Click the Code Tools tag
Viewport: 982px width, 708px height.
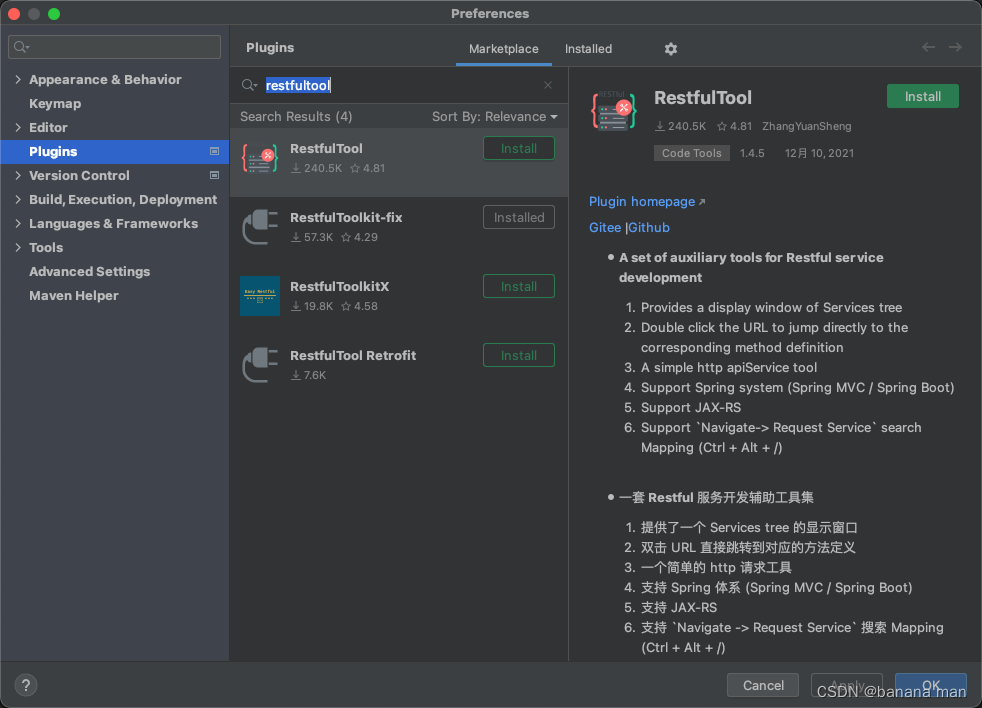691,153
